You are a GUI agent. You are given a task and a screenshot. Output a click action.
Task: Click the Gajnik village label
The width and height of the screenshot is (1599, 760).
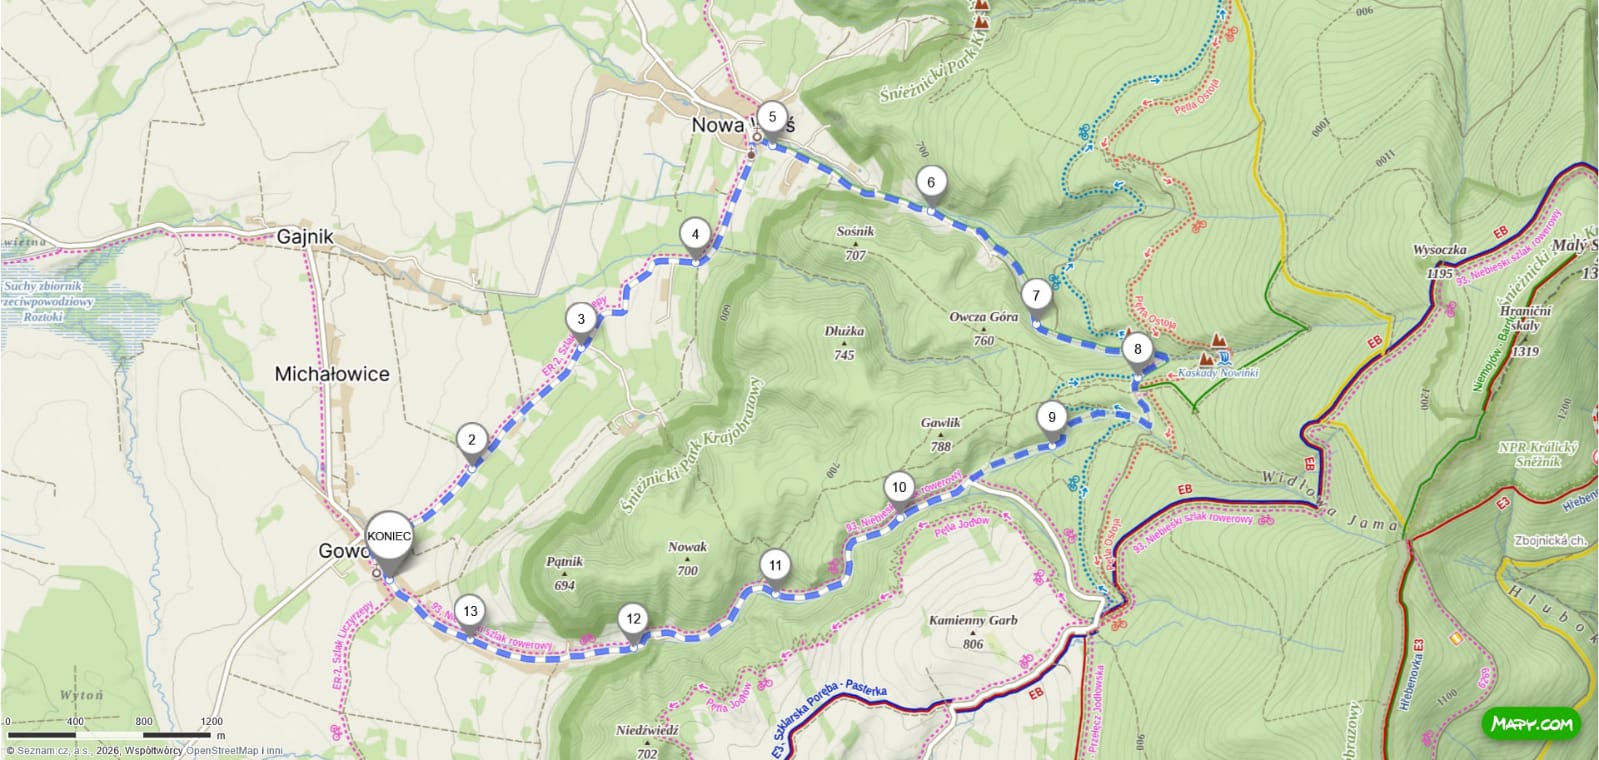pos(305,237)
